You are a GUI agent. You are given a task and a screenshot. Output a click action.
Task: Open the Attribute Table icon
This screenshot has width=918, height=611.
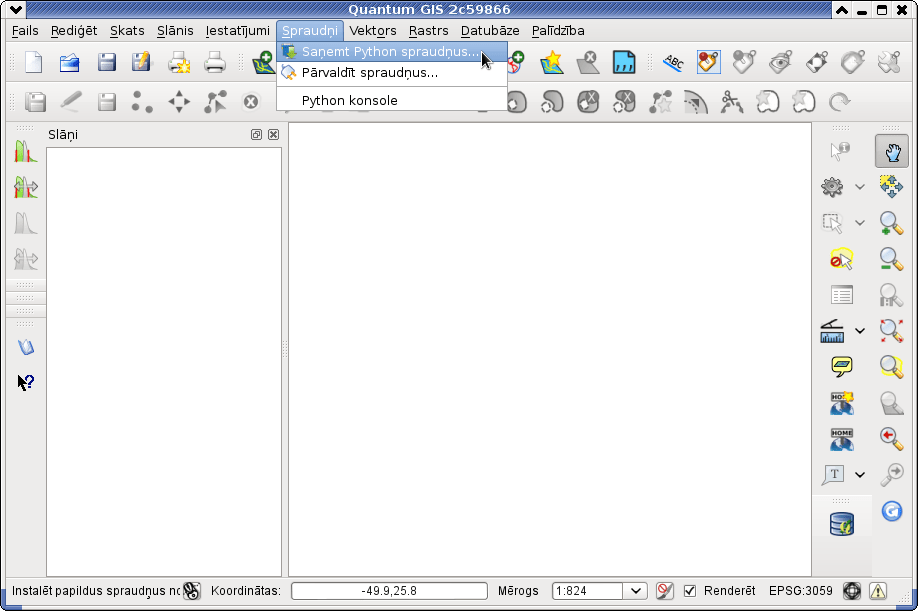pyautogui.click(x=841, y=295)
